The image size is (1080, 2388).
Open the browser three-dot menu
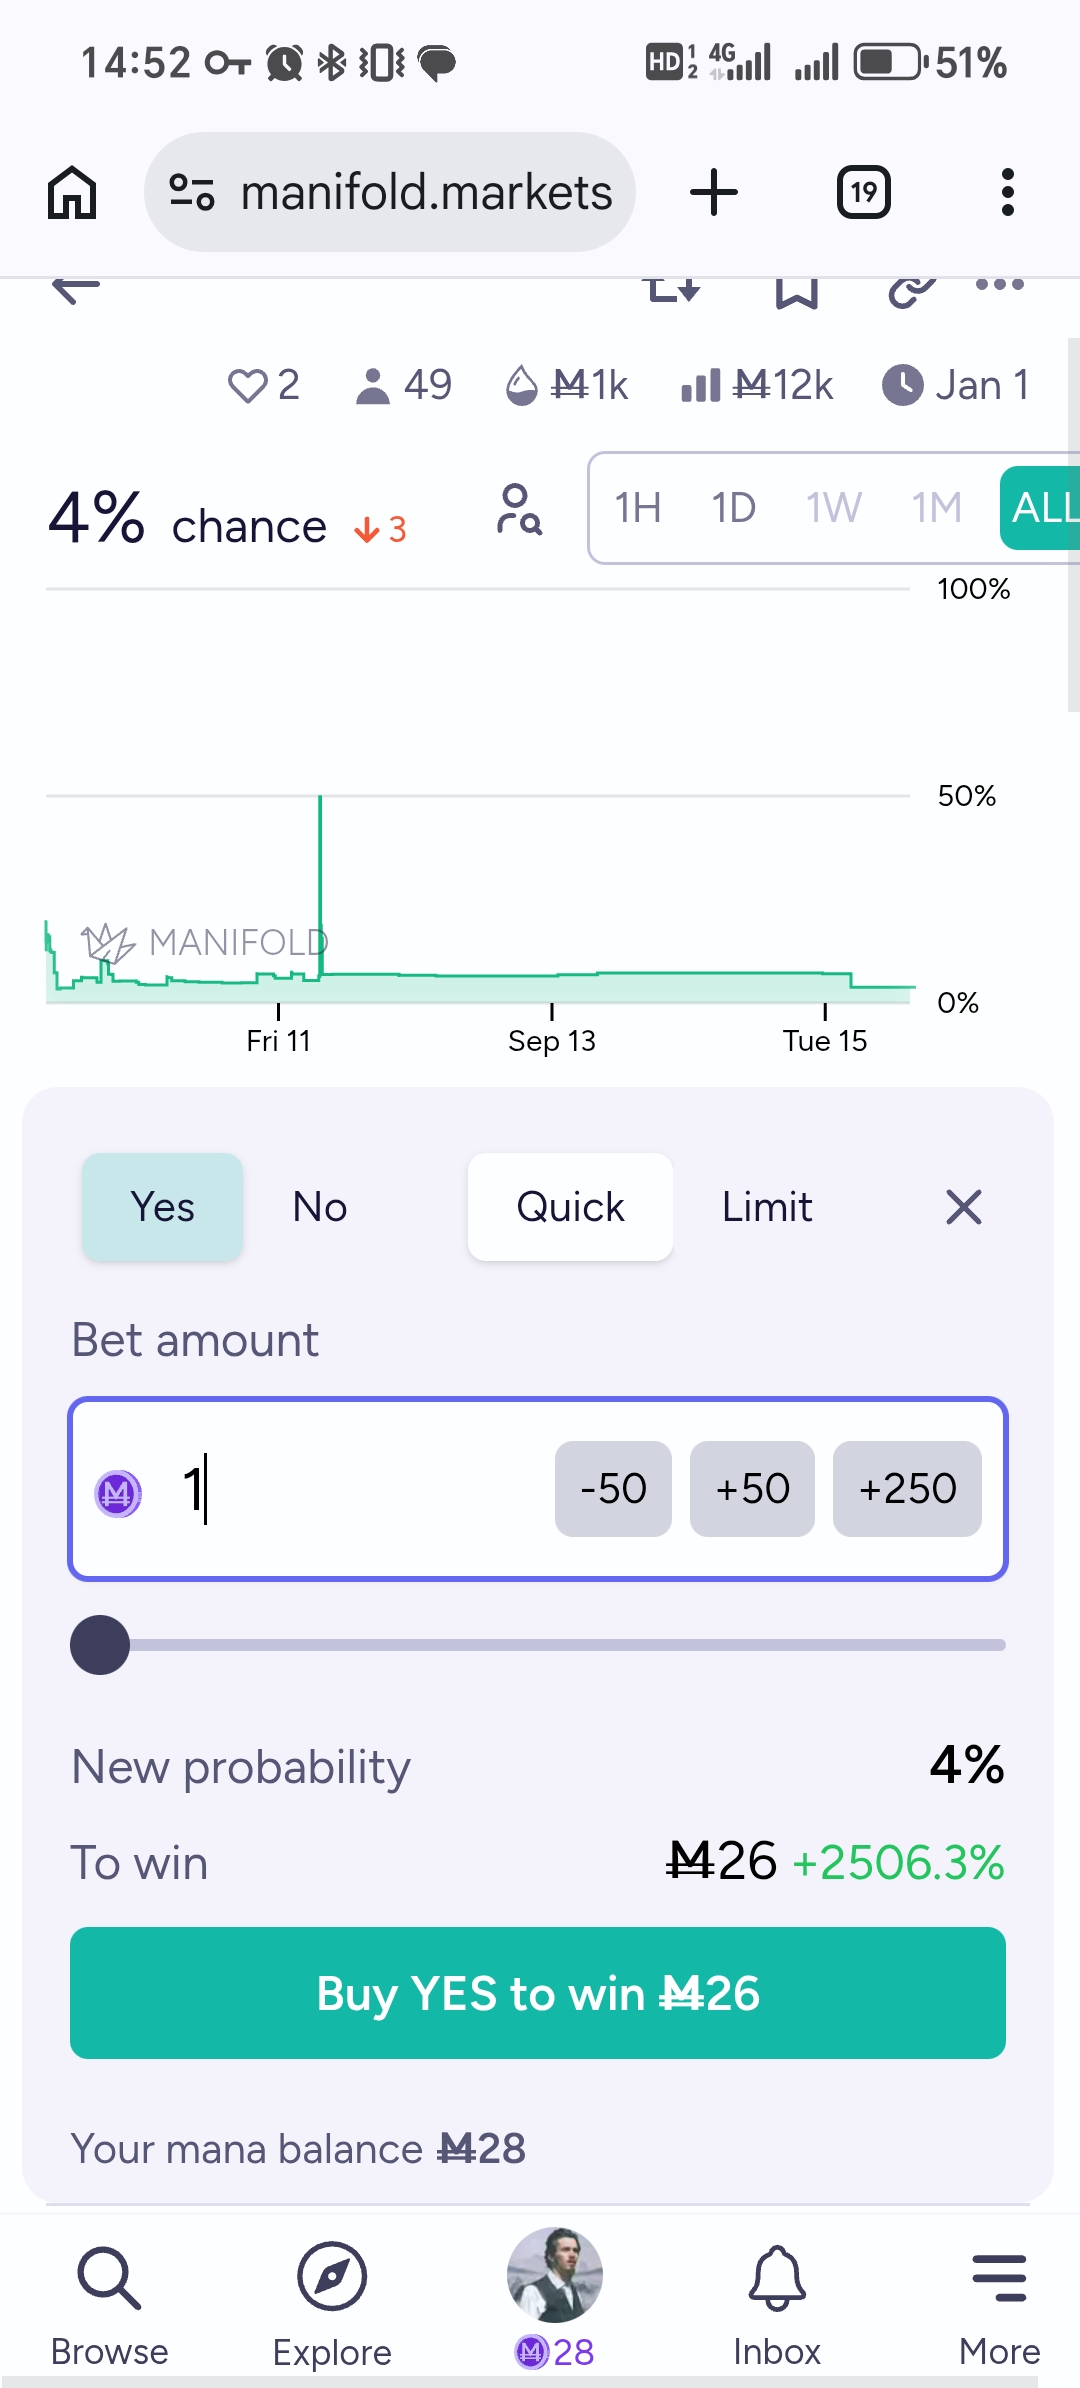pyautogui.click(x=1007, y=192)
